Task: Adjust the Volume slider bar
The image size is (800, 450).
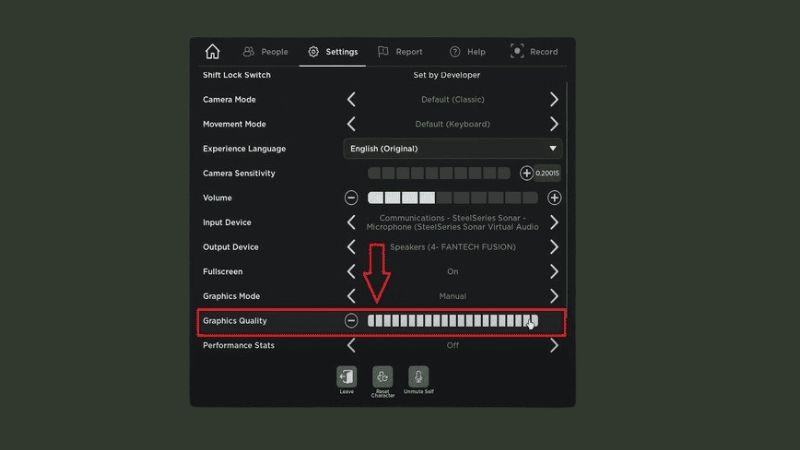Action: 453,197
